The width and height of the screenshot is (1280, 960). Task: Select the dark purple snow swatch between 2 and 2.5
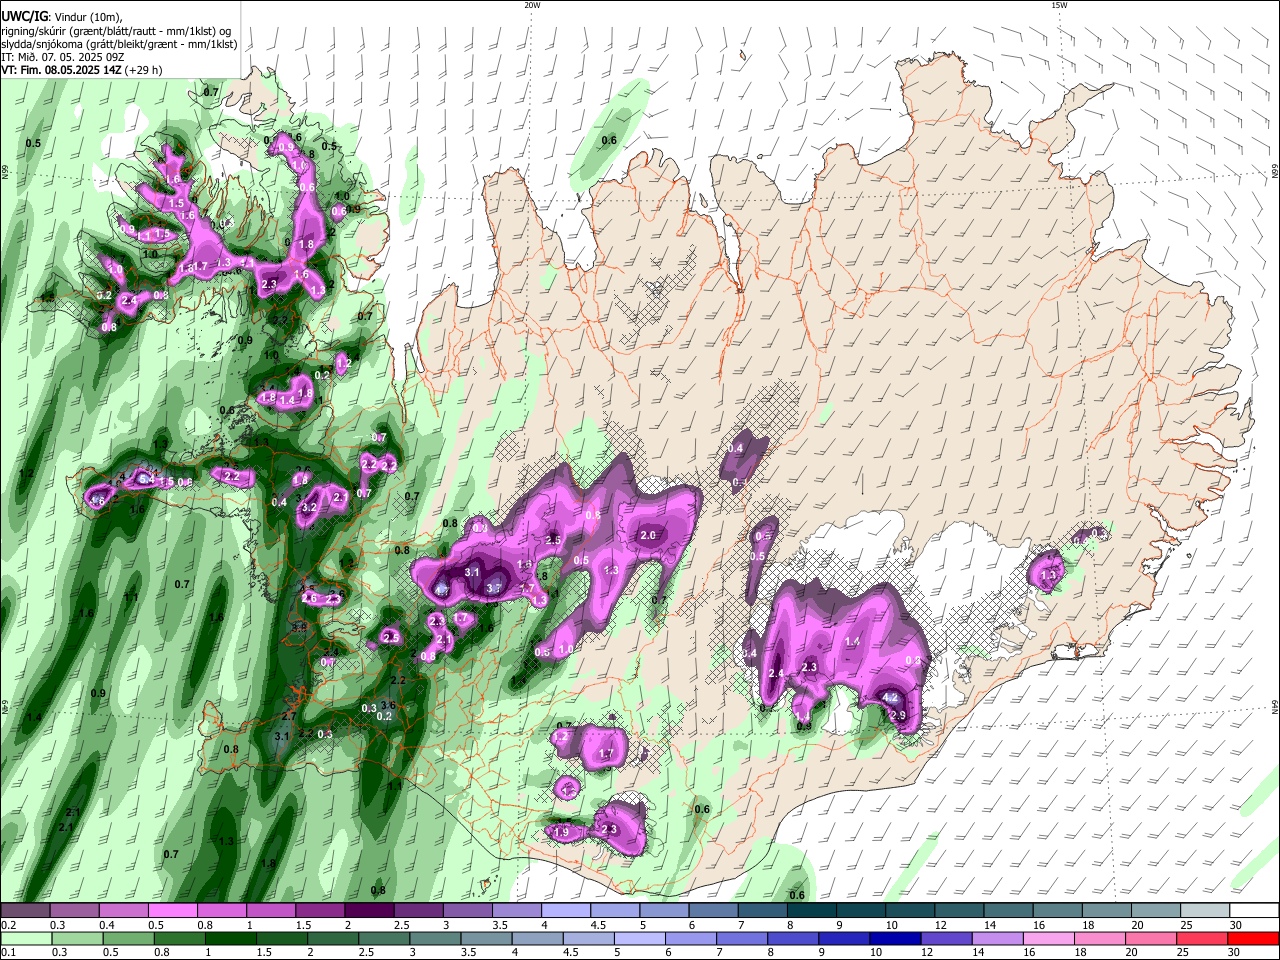(x=369, y=911)
